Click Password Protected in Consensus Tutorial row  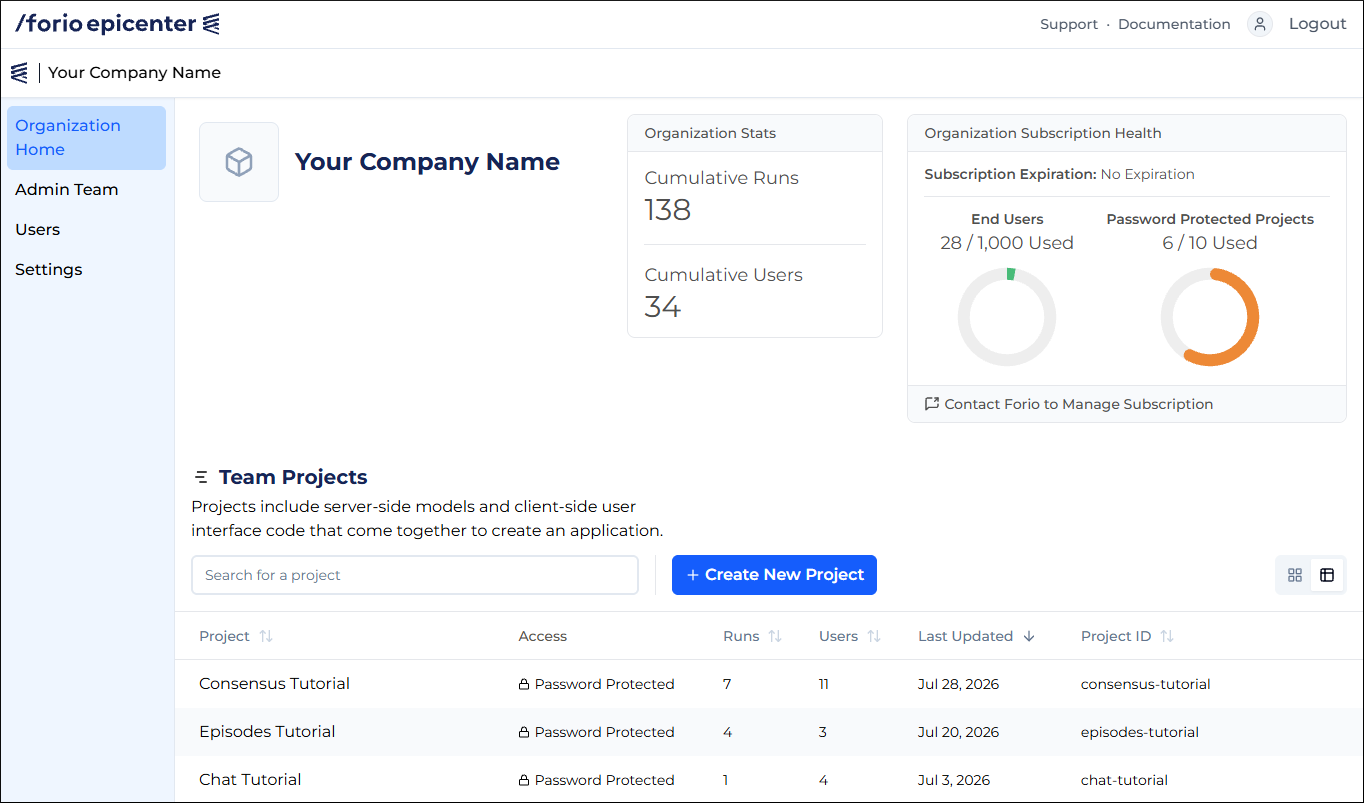[x=596, y=684]
